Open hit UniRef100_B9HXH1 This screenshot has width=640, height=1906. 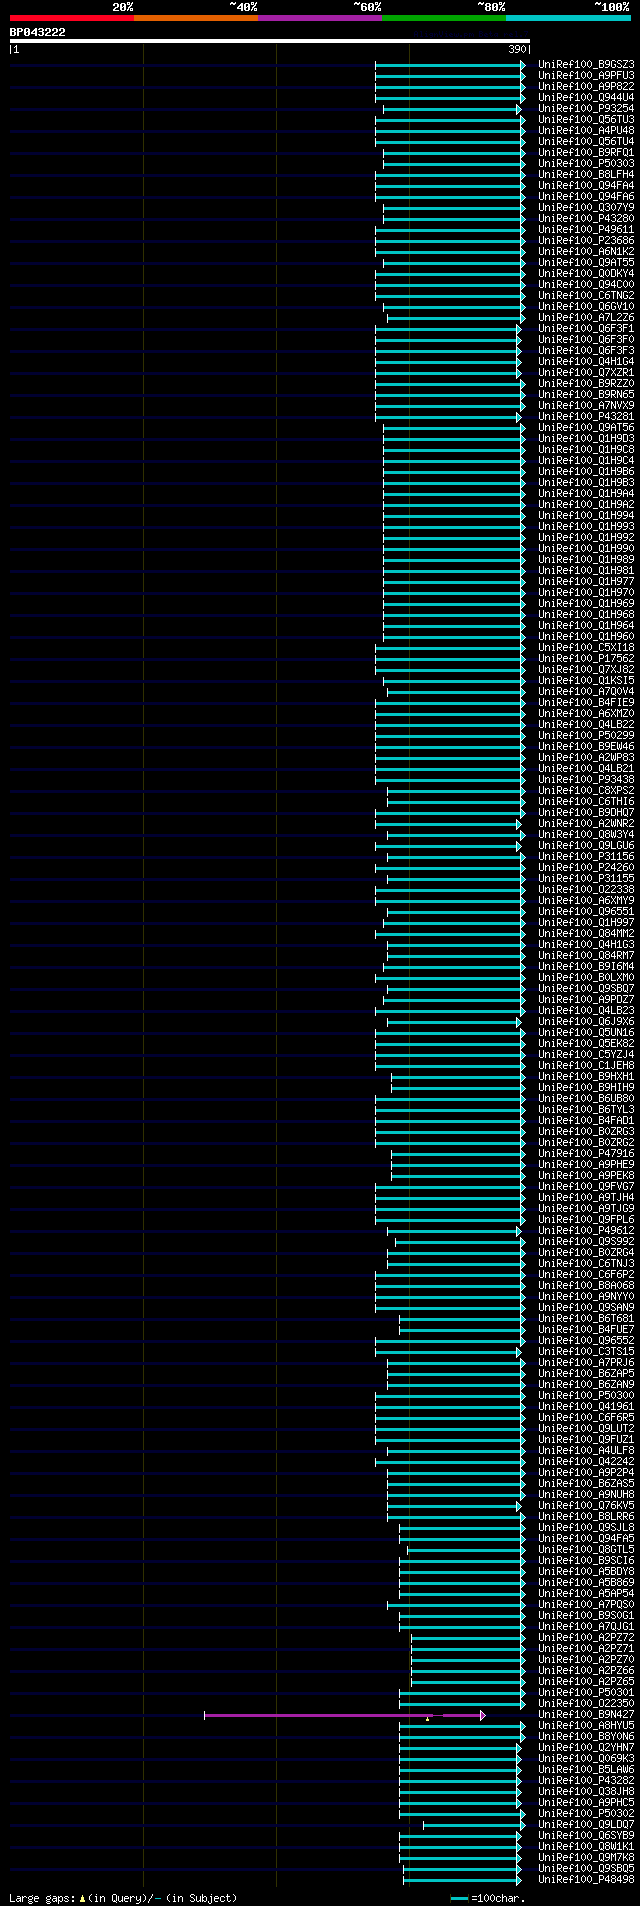click(586, 1077)
